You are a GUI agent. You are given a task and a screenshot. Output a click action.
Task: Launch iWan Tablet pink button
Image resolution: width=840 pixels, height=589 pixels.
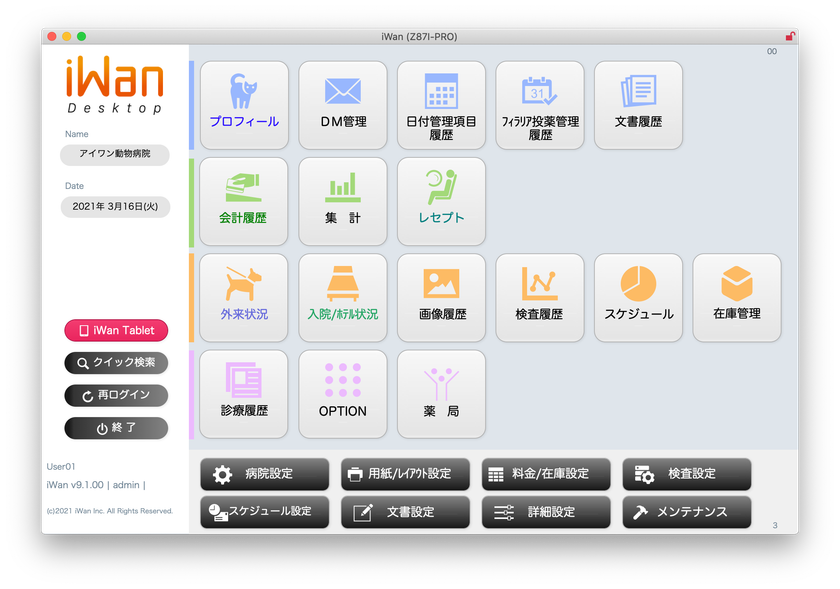[116, 330]
